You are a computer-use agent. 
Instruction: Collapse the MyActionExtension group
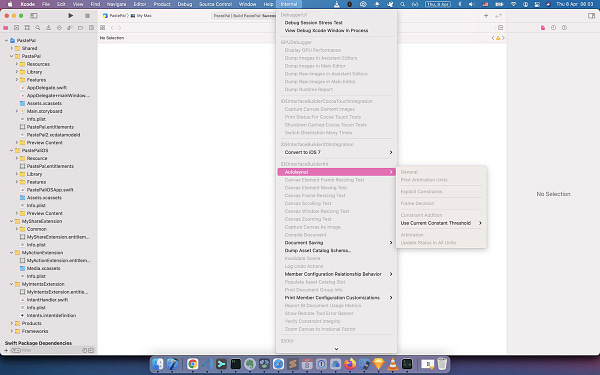click(12, 253)
